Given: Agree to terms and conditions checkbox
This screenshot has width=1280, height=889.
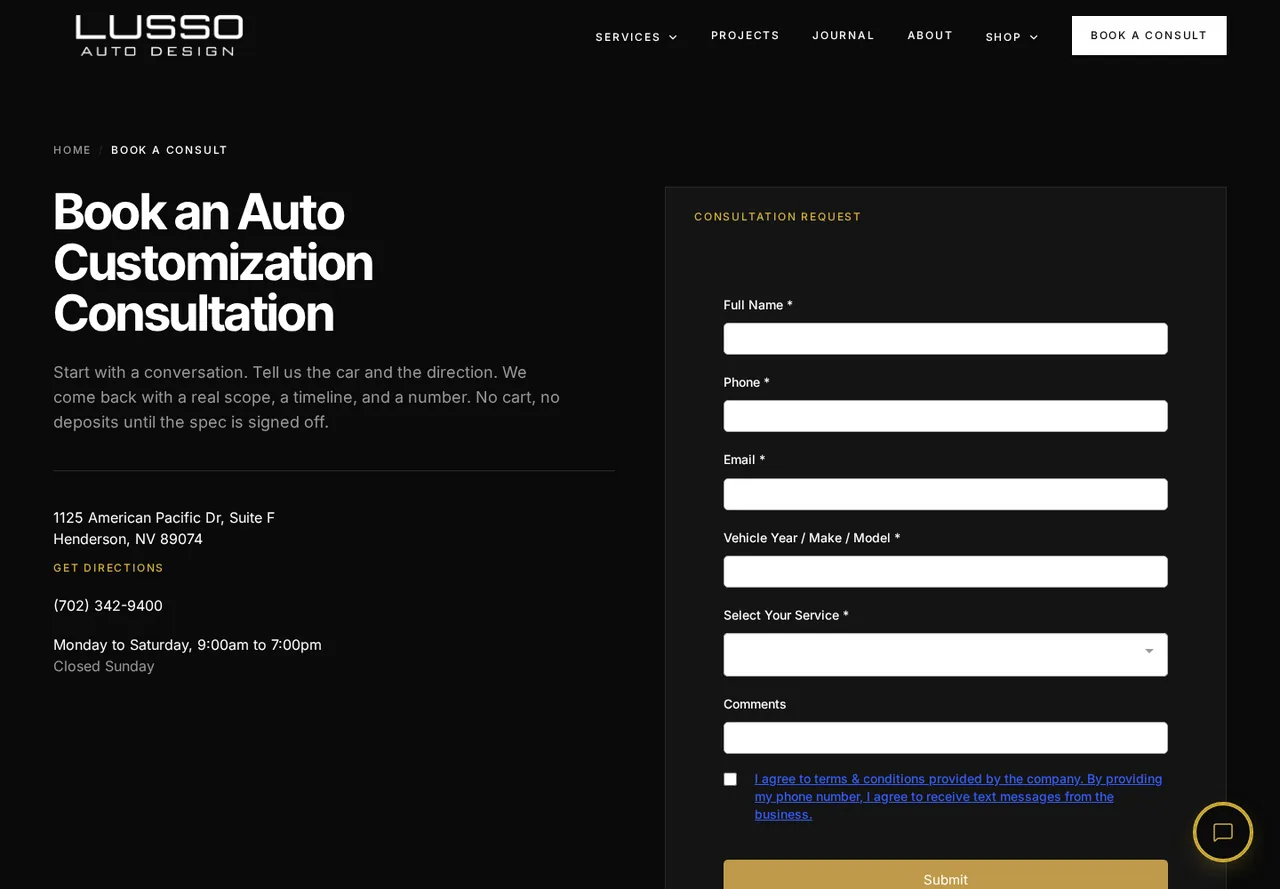Looking at the screenshot, I should point(730,779).
